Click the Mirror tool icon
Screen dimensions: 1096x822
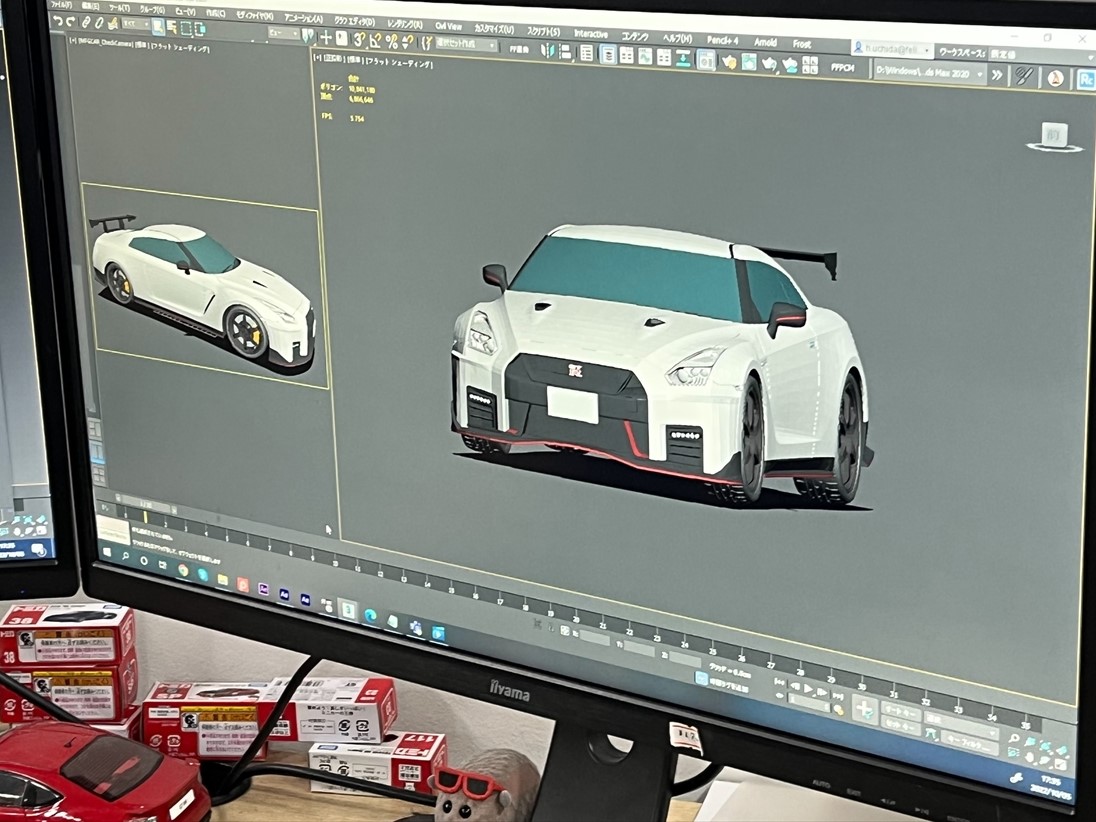547,50
